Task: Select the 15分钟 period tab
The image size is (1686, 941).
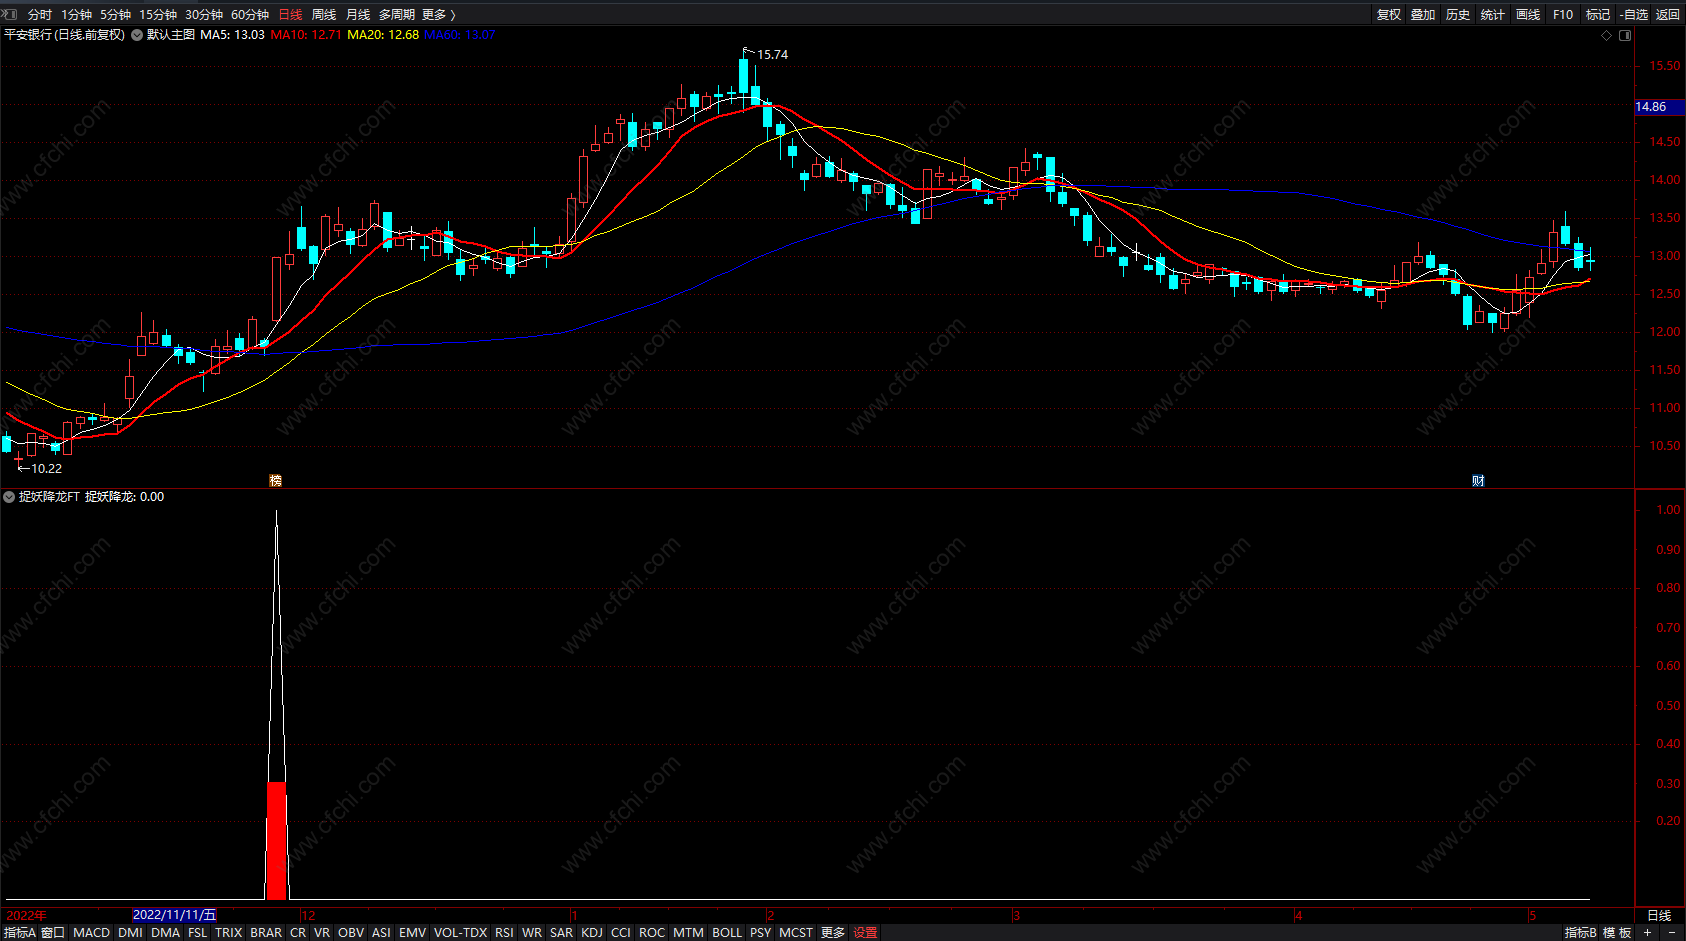Action: [x=158, y=15]
